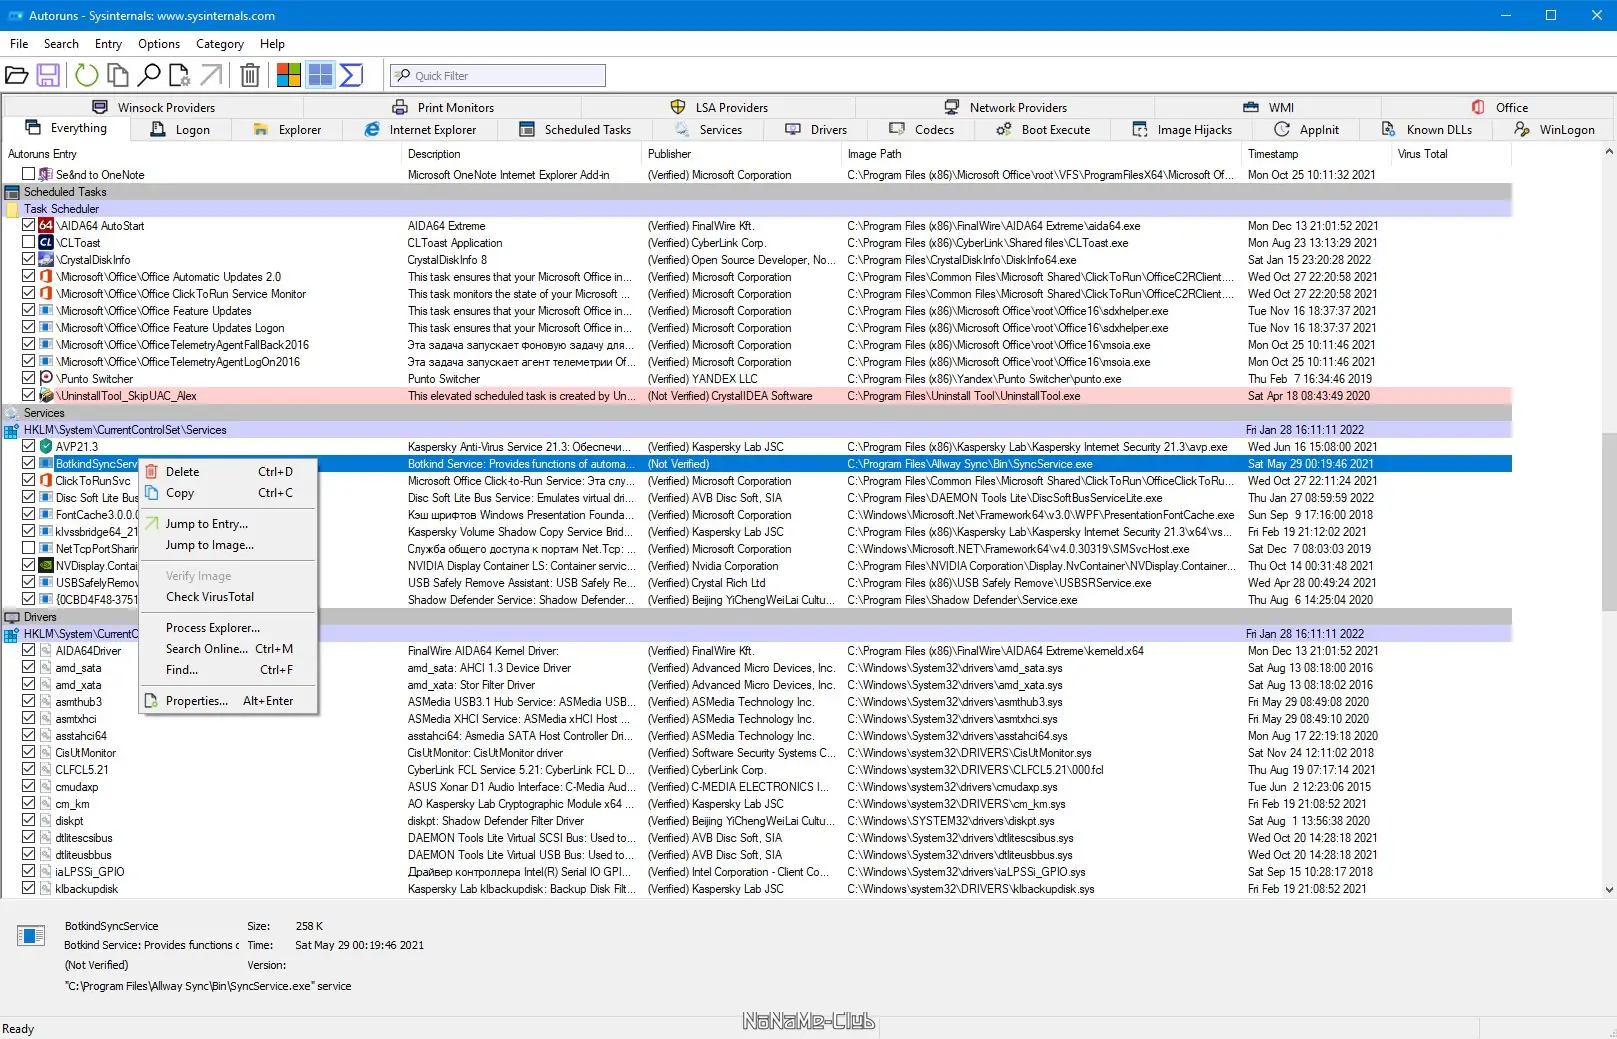
Task: Click the Punto Switcher entry icon
Action: point(46,379)
